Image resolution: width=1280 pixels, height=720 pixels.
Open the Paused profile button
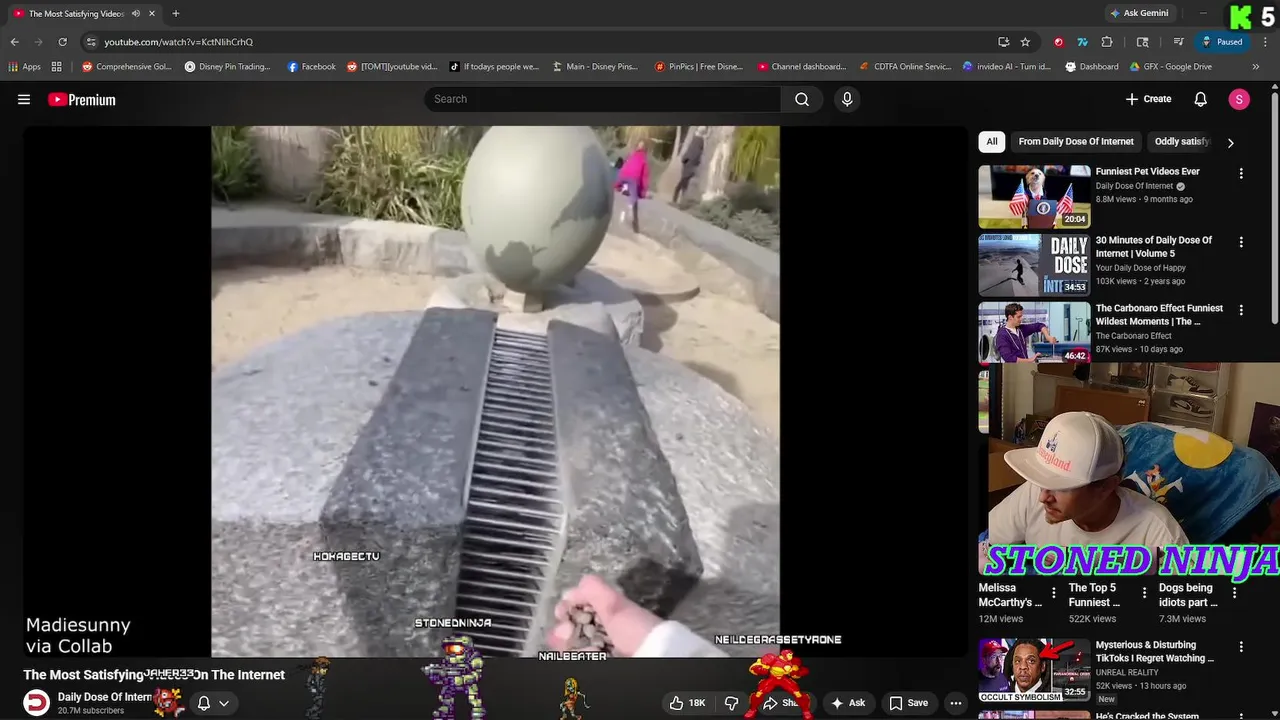[x=1222, y=42]
